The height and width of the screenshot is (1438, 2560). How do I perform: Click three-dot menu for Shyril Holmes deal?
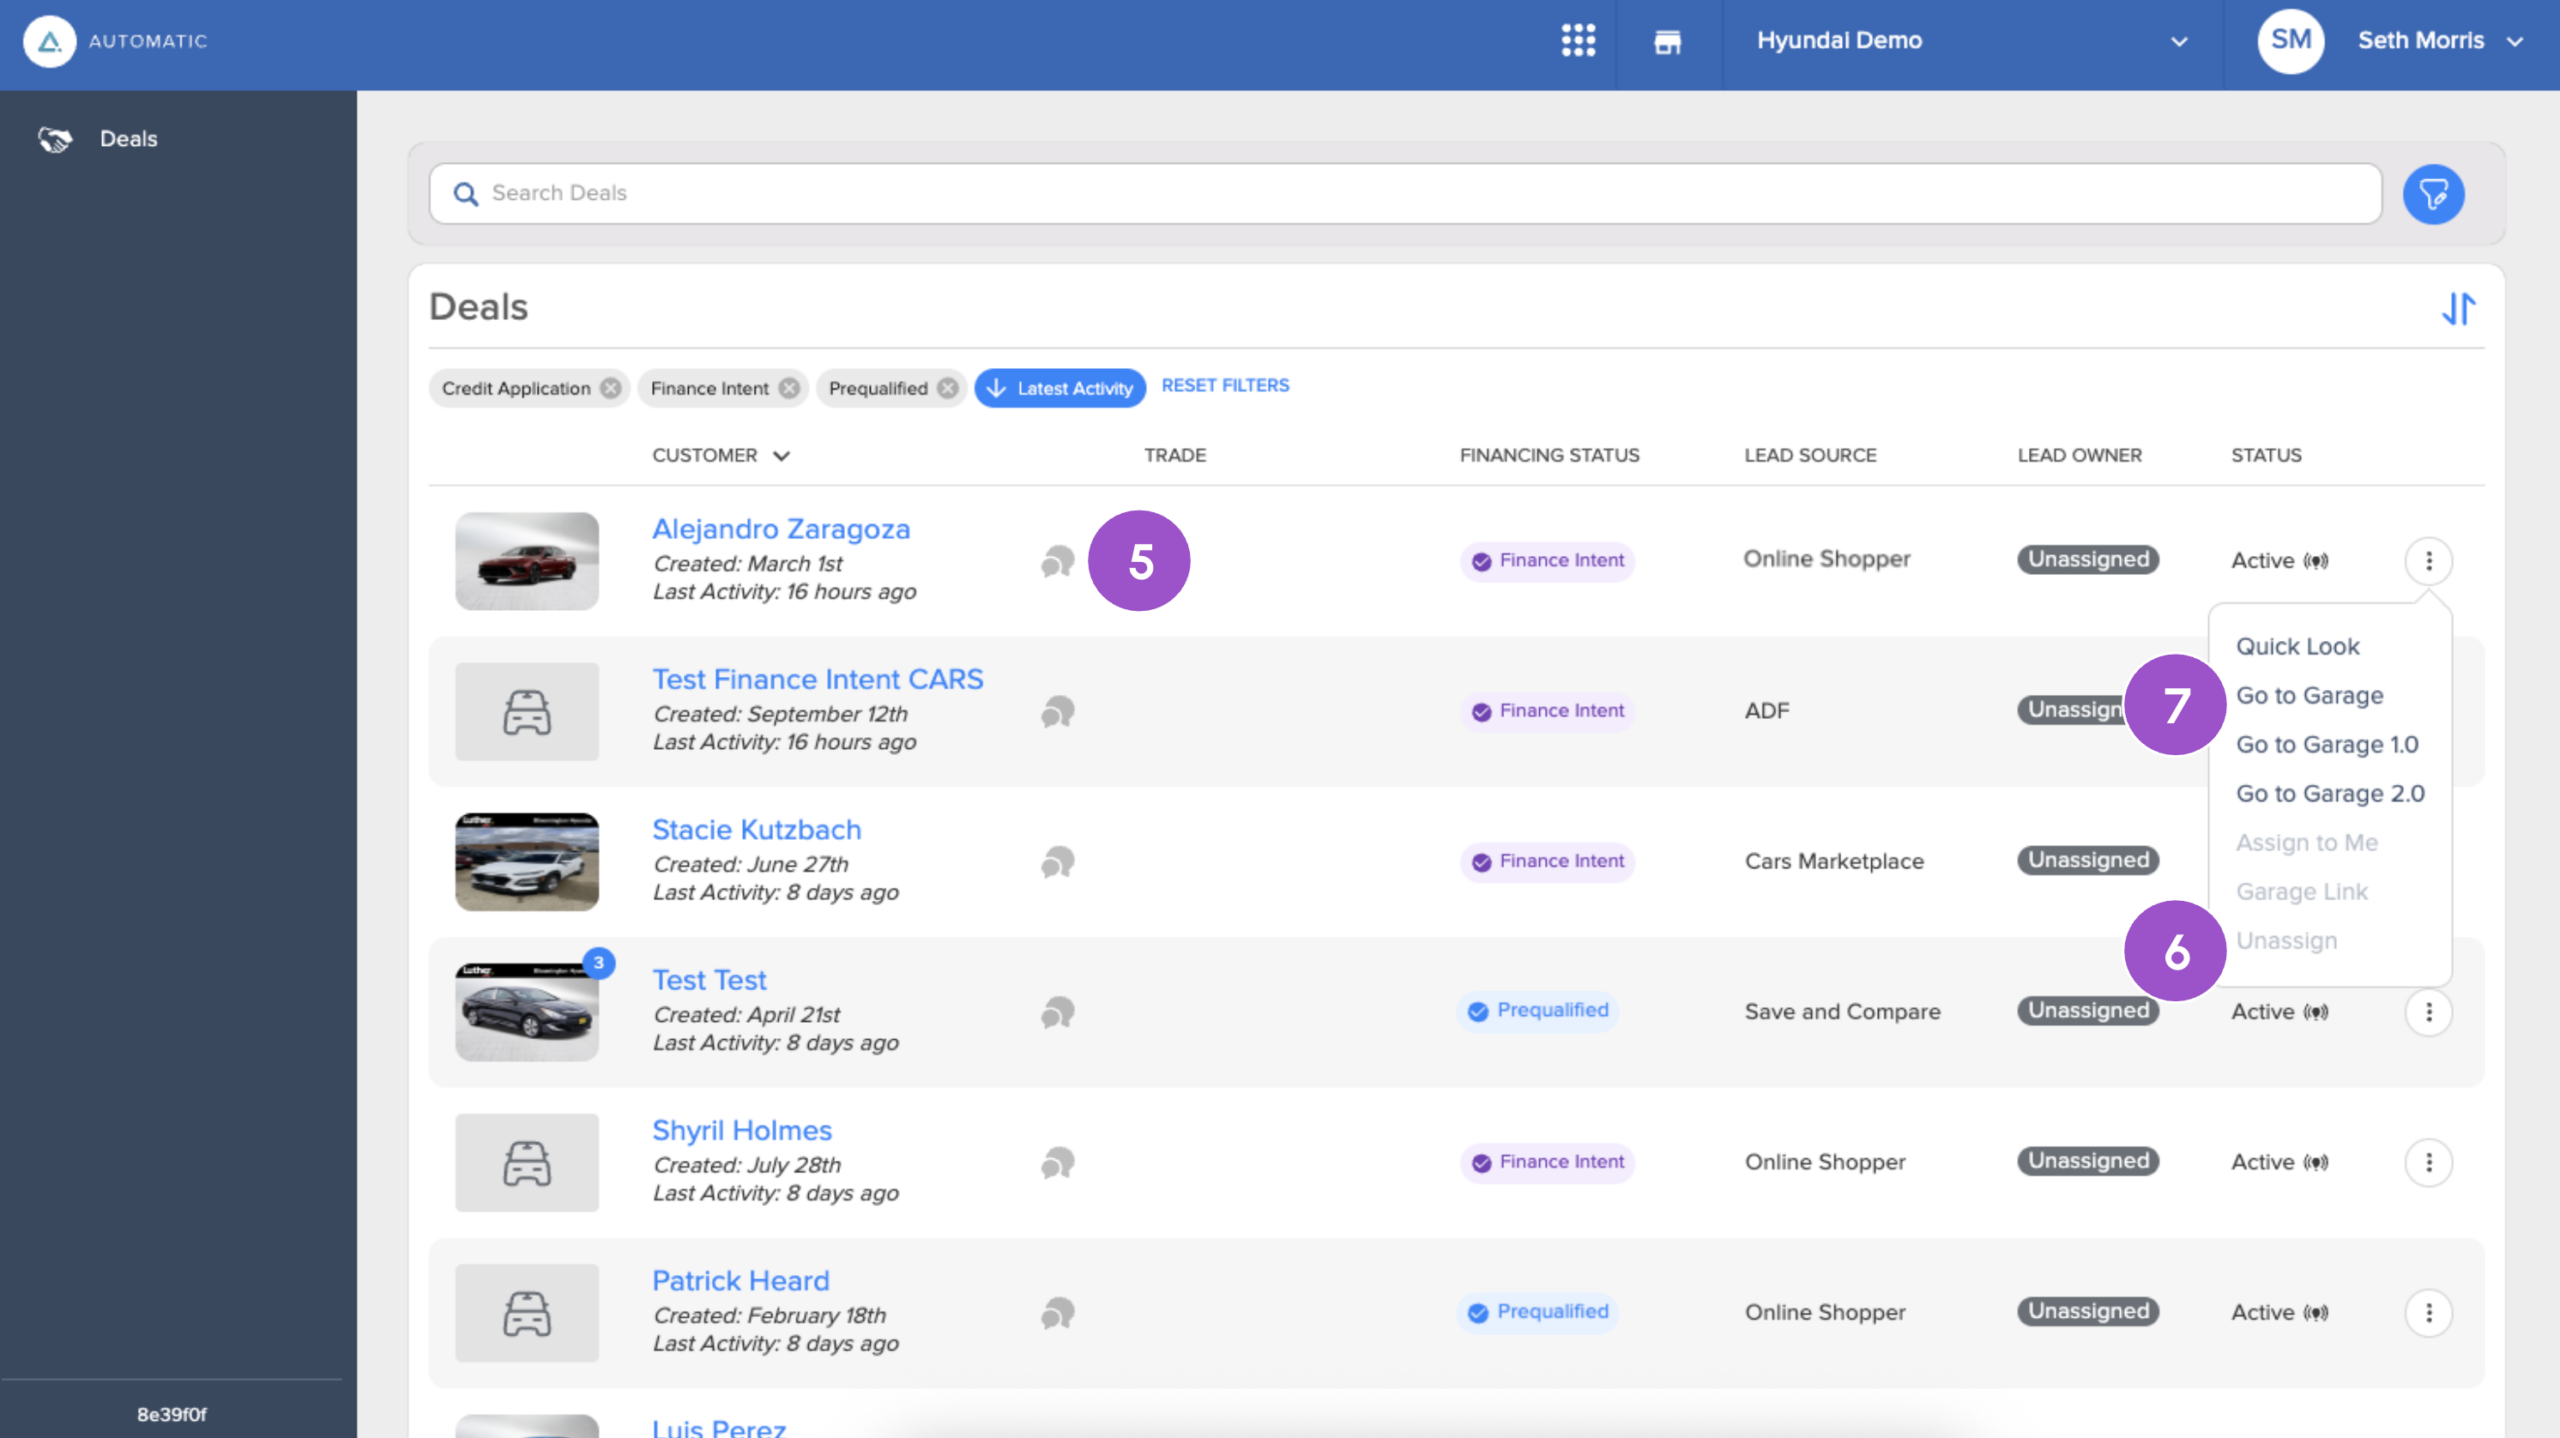2428,1162
